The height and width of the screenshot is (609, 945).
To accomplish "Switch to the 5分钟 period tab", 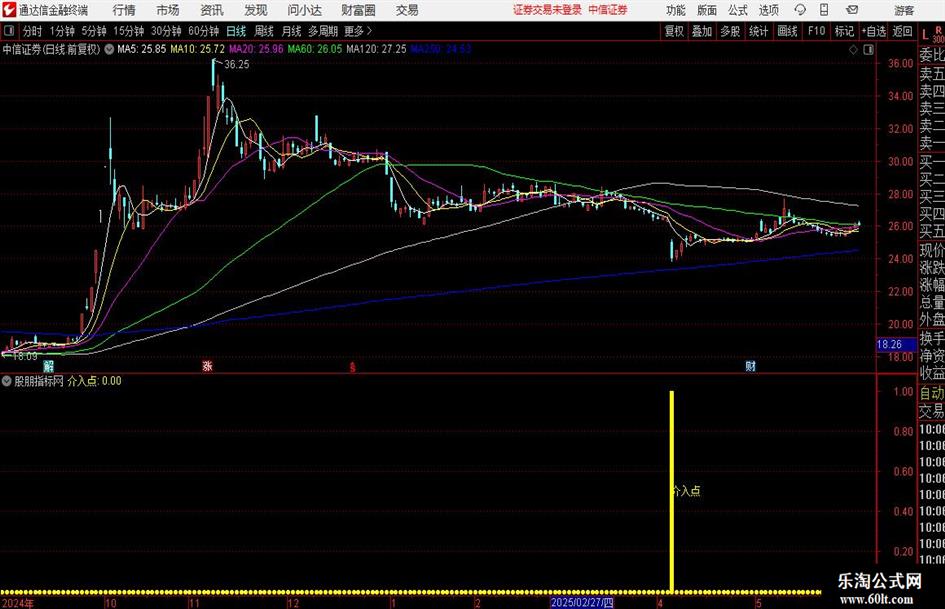I will tap(94, 31).
